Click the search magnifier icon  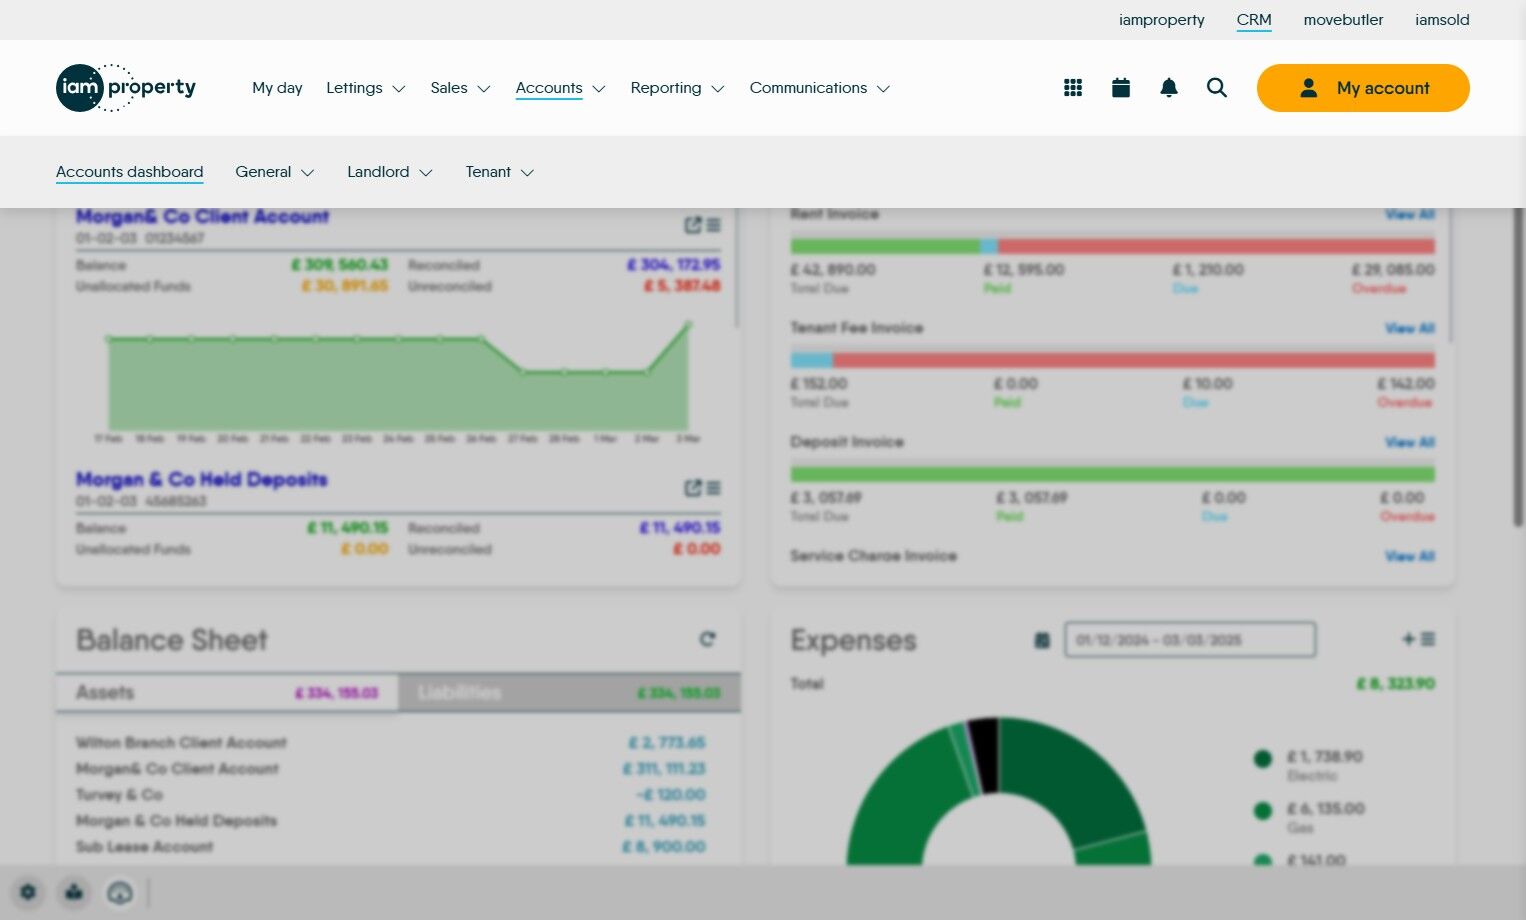(1217, 88)
